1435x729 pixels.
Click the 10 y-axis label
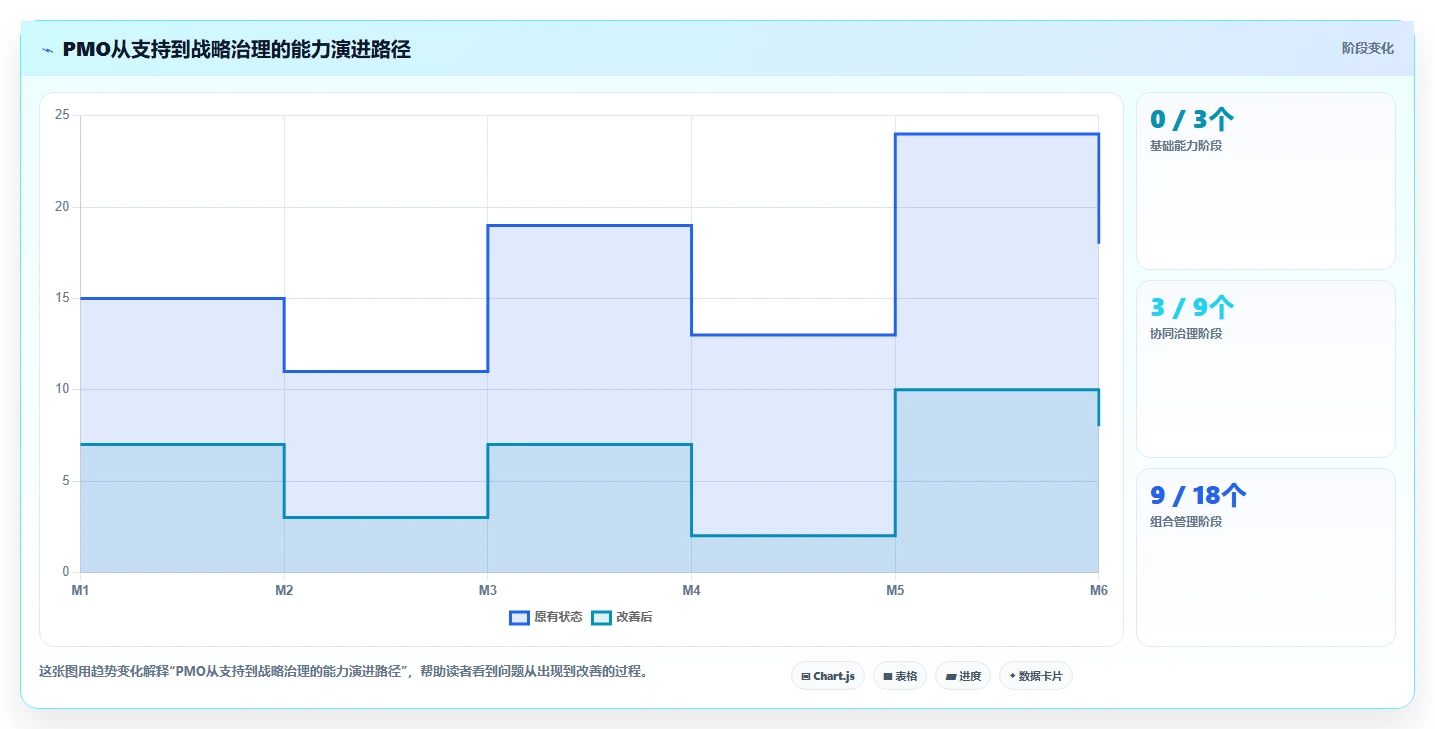[62, 389]
